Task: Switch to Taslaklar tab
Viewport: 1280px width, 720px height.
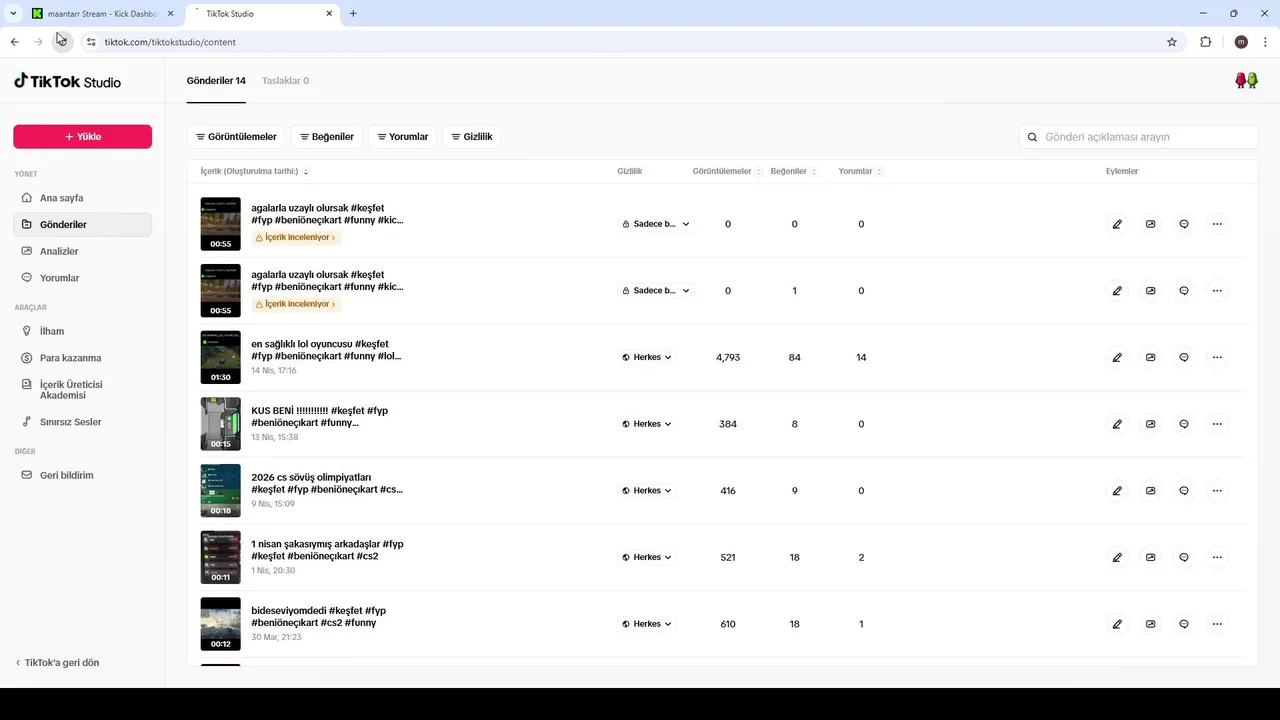Action: 285,81
